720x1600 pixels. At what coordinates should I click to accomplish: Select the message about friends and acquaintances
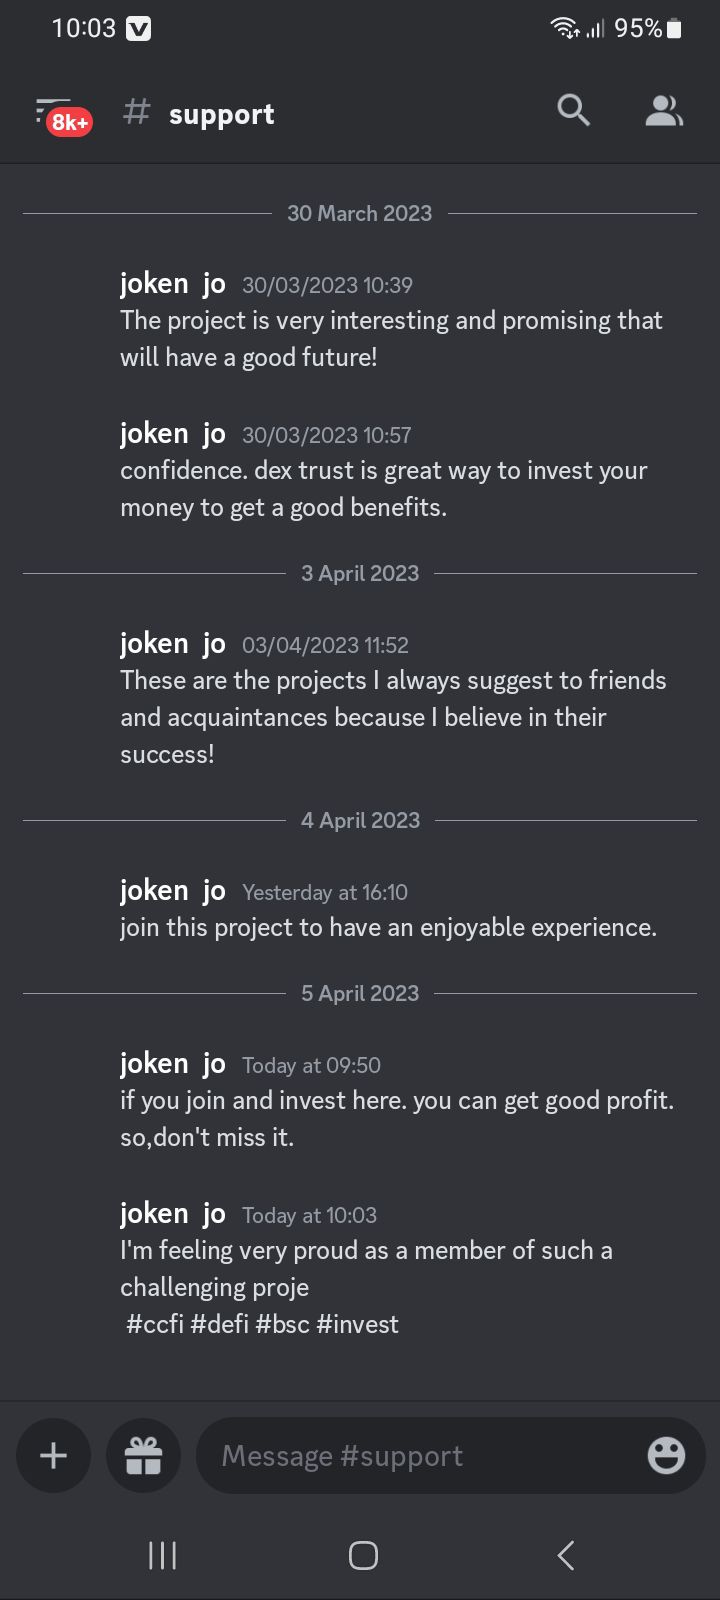[393, 717]
